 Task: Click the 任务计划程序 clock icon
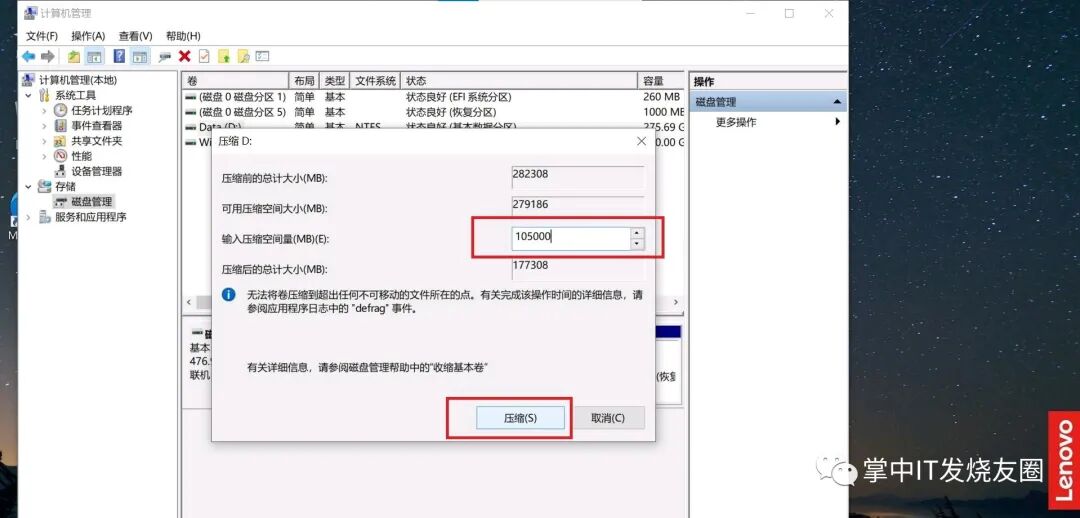pyautogui.click(x=61, y=110)
